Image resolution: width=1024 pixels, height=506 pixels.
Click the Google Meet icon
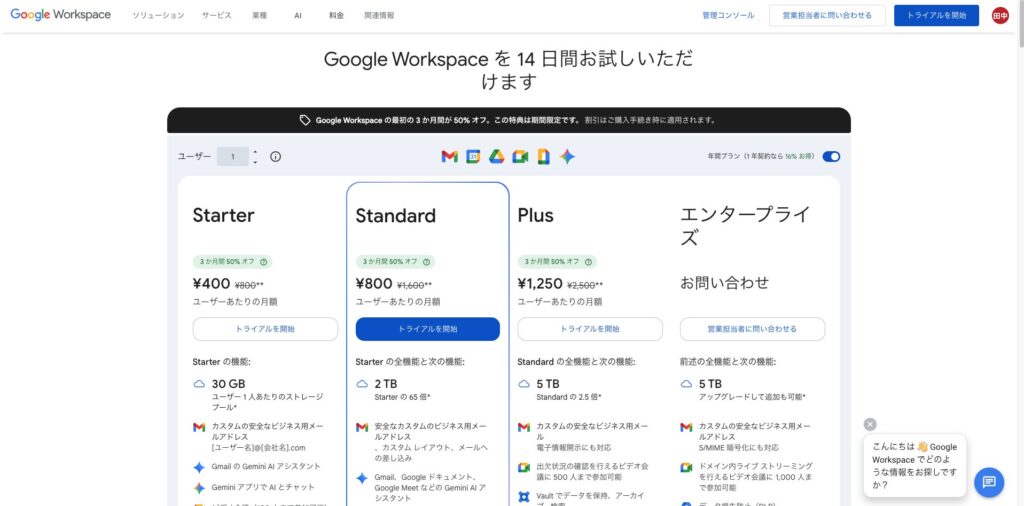(x=520, y=156)
